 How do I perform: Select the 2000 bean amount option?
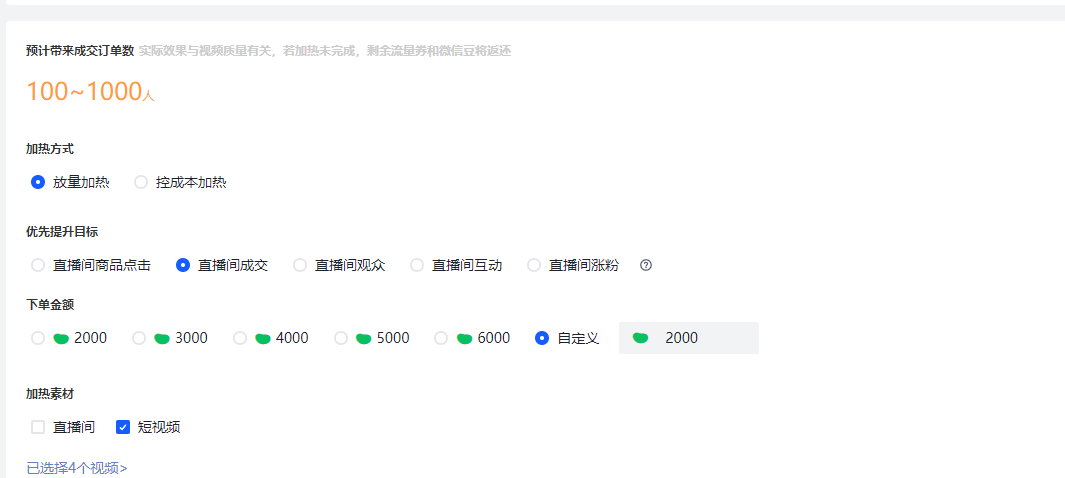click(38, 338)
